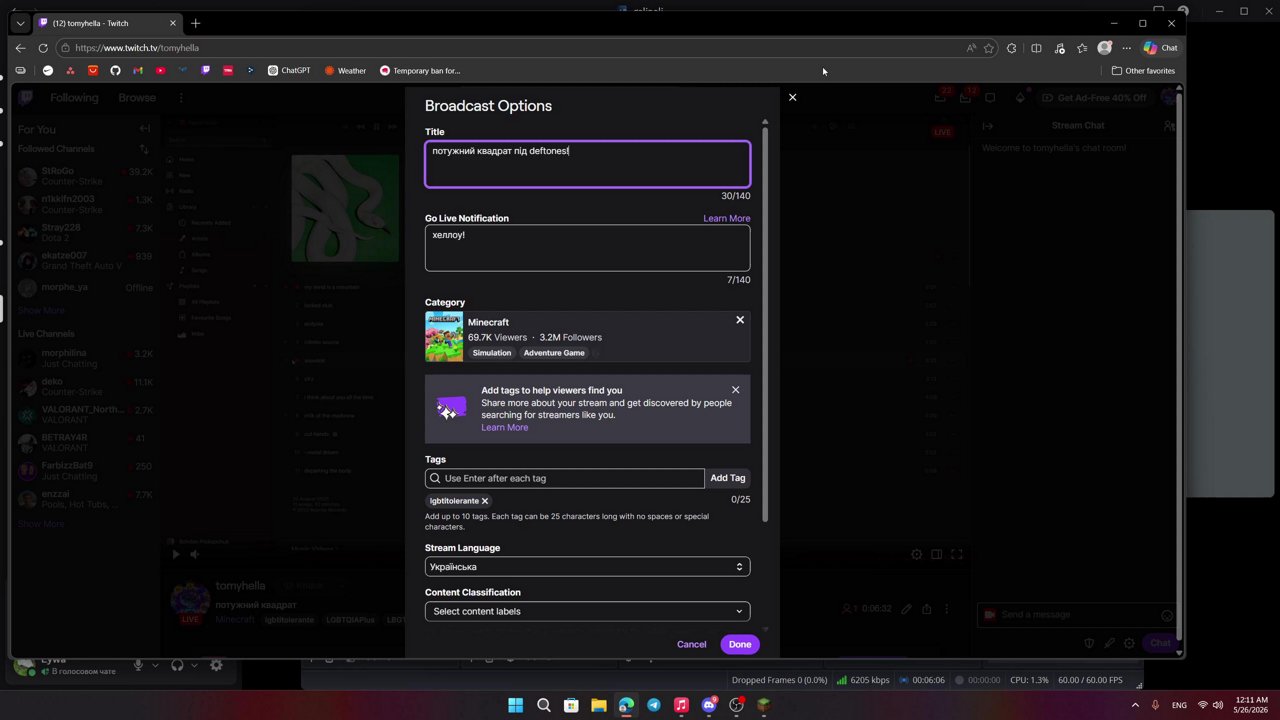Open the Windows Start menu

[x=515, y=705]
